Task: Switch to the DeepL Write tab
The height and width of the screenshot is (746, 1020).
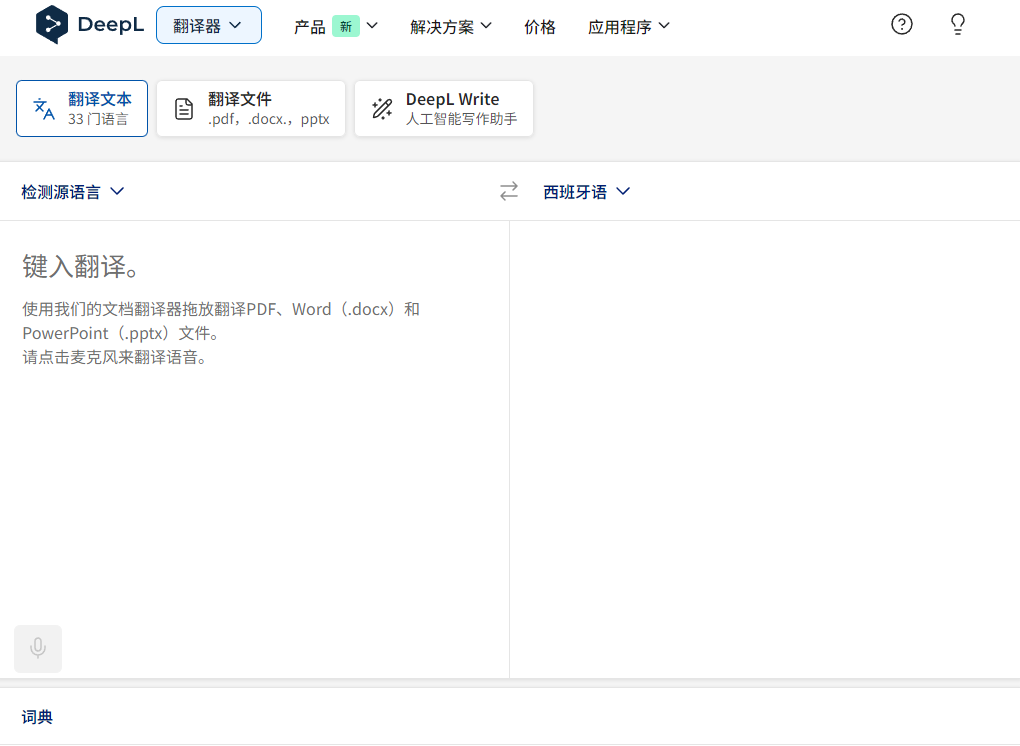Action: click(444, 109)
